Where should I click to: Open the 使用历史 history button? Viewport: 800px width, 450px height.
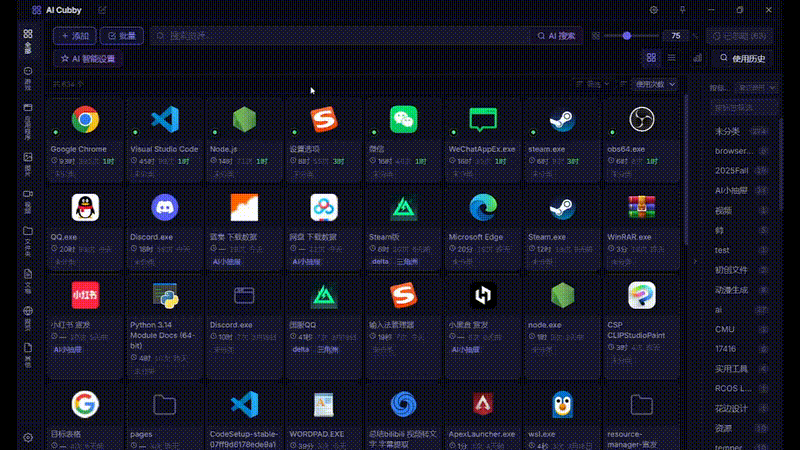(743, 58)
